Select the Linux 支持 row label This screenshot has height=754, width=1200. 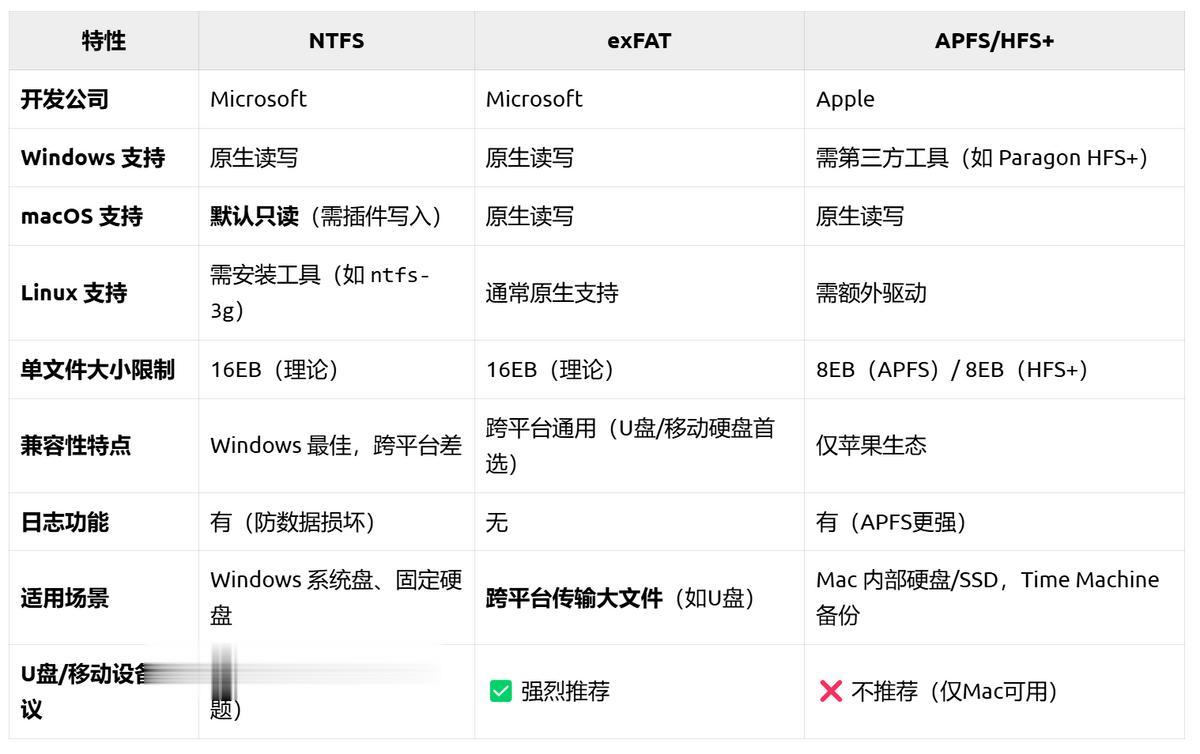(x=74, y=293)
